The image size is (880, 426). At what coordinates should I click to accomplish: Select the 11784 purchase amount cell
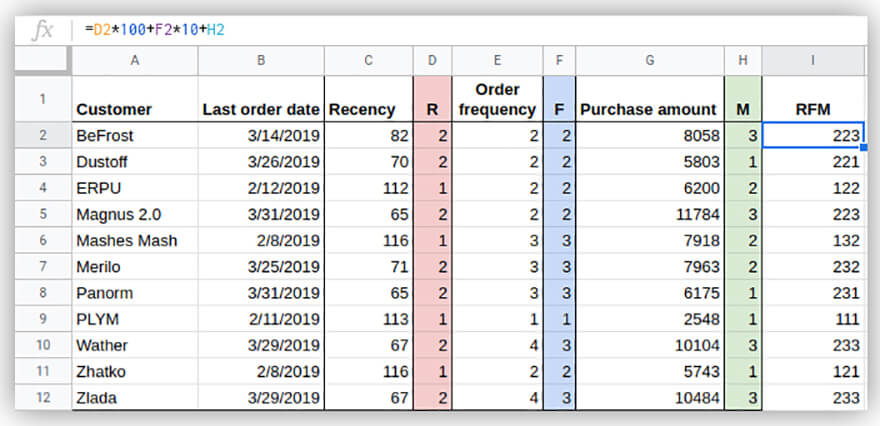(649, 214)
